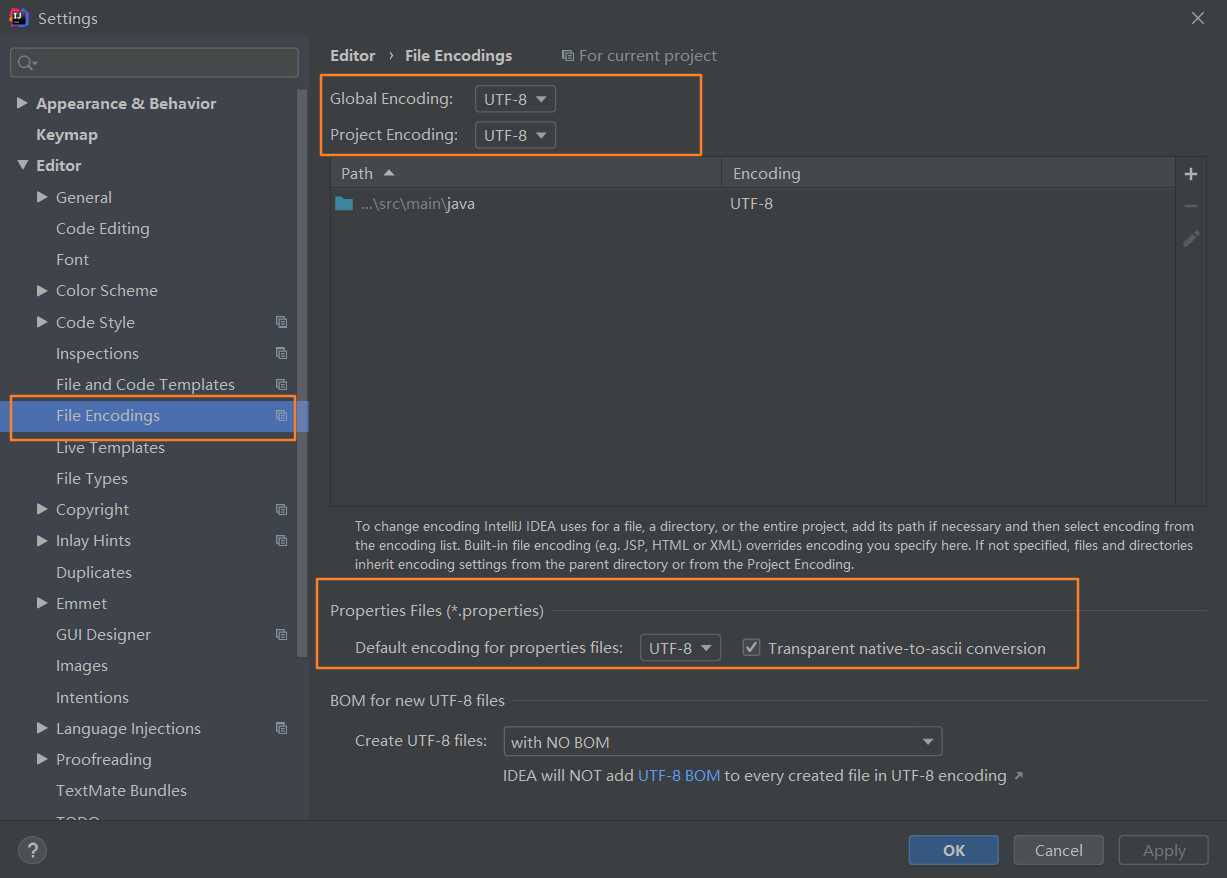Click the search magnifier icon in settings
The height and width of the screenshot is (878, 1227).
pyautogui.click(x=26, y=63)
